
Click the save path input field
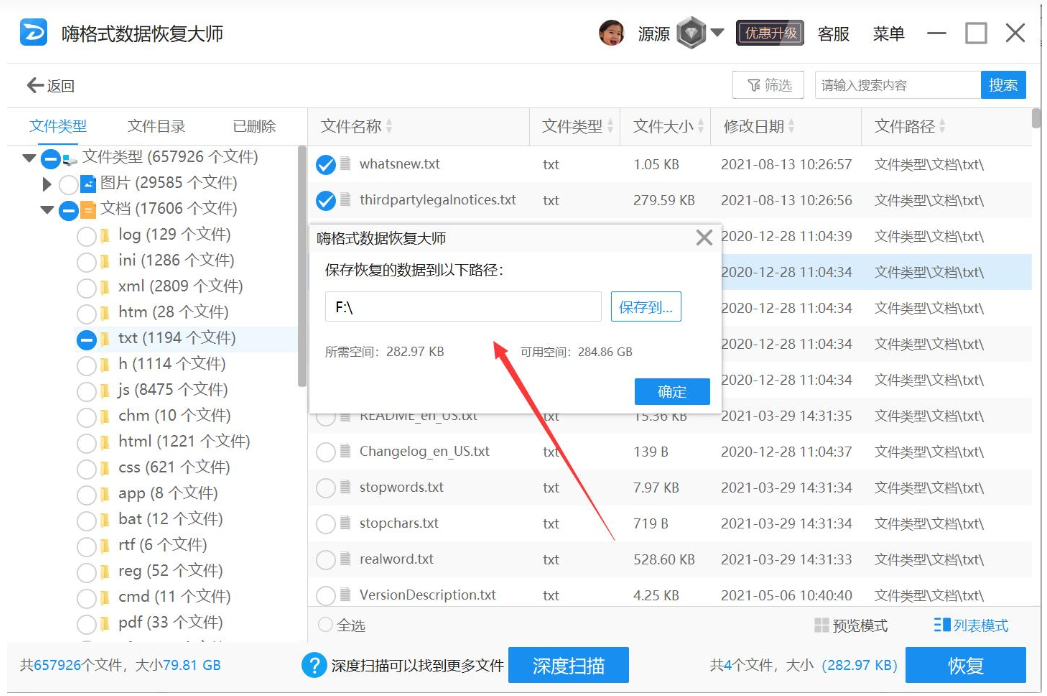(463, 307)
